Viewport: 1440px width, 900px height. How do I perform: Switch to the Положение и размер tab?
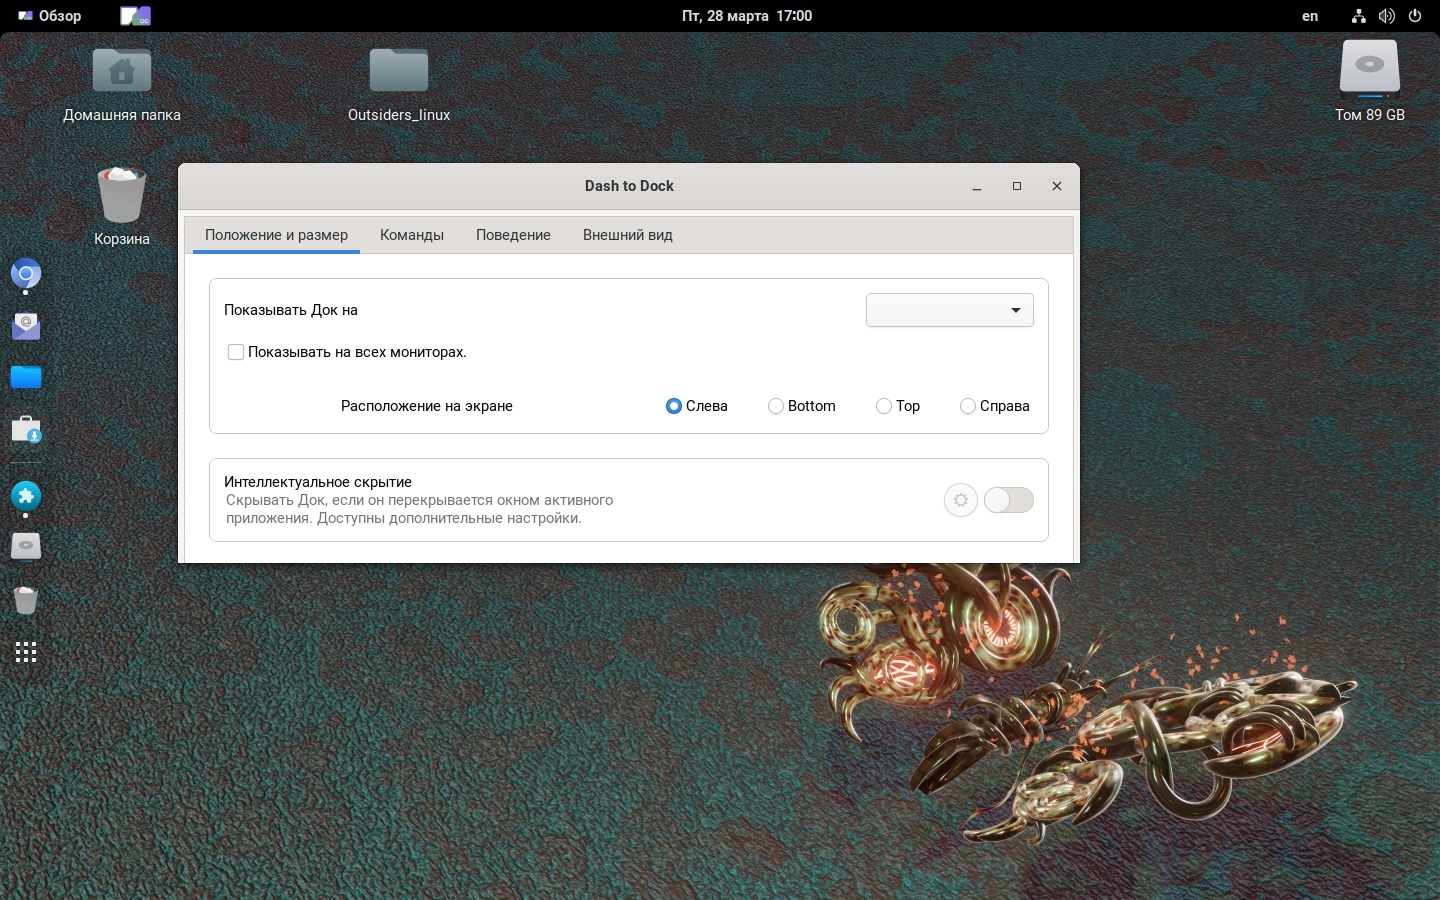coord(276,235)
